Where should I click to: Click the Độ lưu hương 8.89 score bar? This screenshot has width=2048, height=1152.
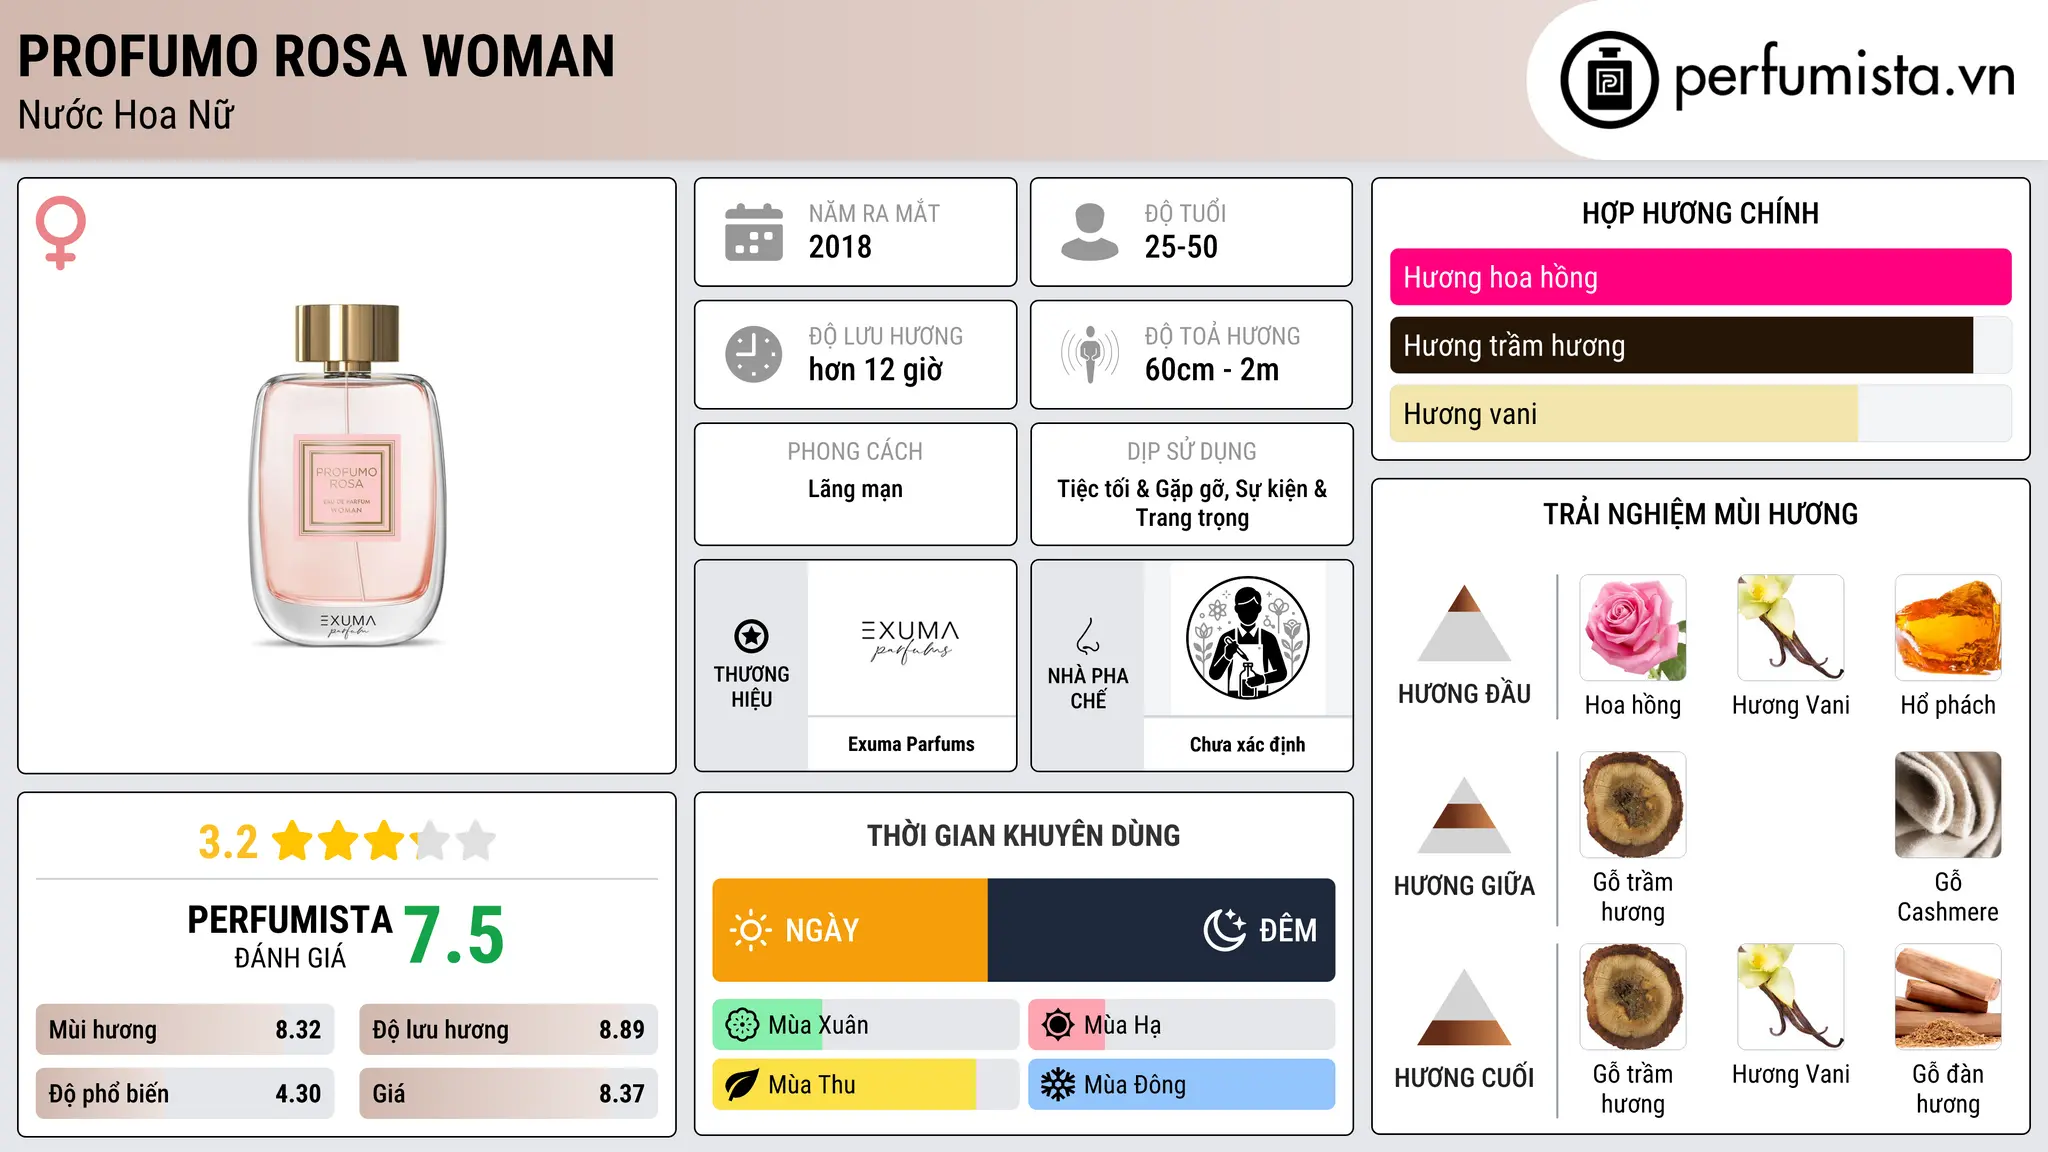pos(508,1029)
